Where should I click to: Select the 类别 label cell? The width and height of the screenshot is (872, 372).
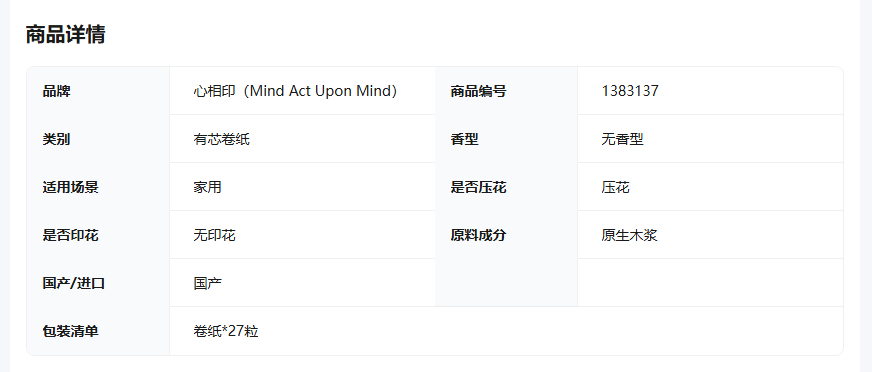(x=98, y=138)
